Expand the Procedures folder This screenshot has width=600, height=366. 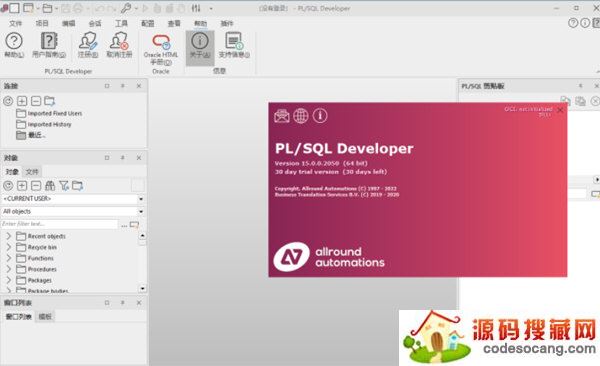tap(8, 269)
